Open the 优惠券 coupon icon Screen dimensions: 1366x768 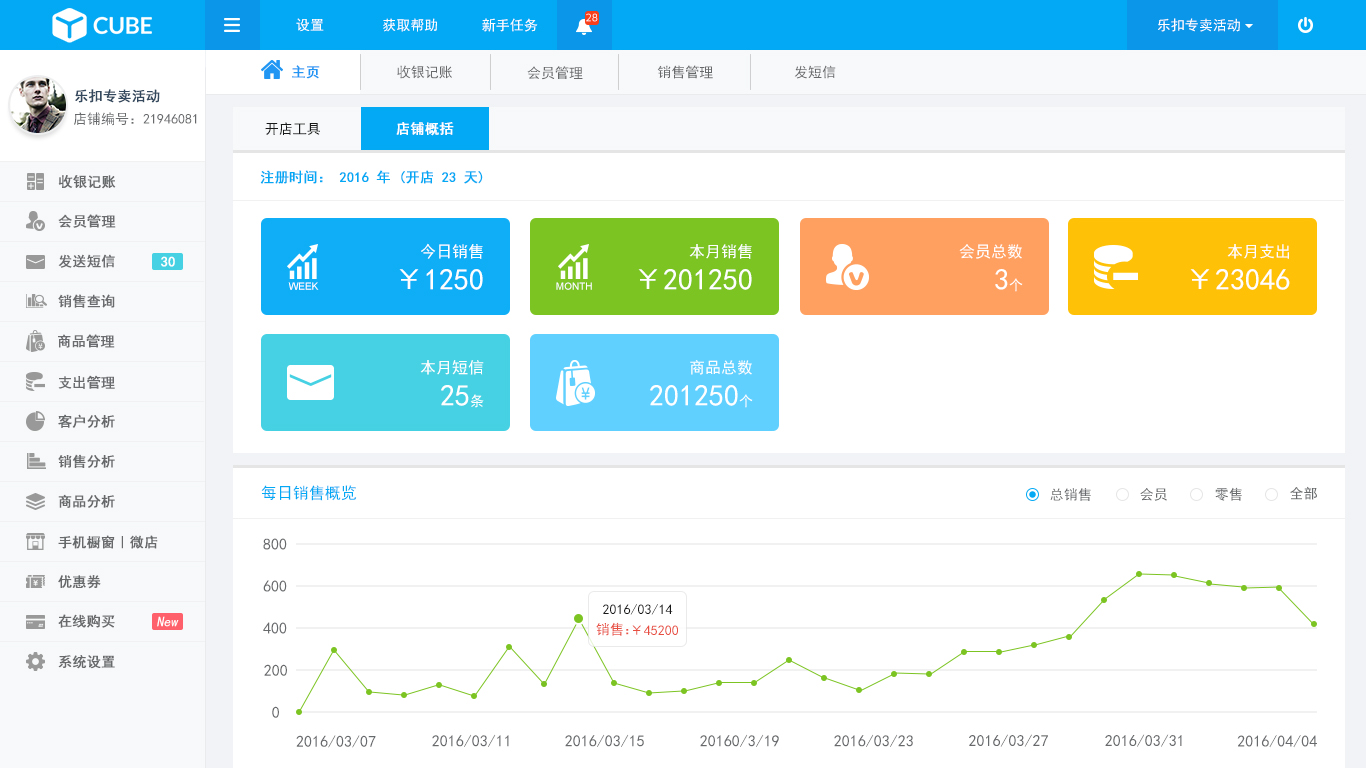pos(35,581)
